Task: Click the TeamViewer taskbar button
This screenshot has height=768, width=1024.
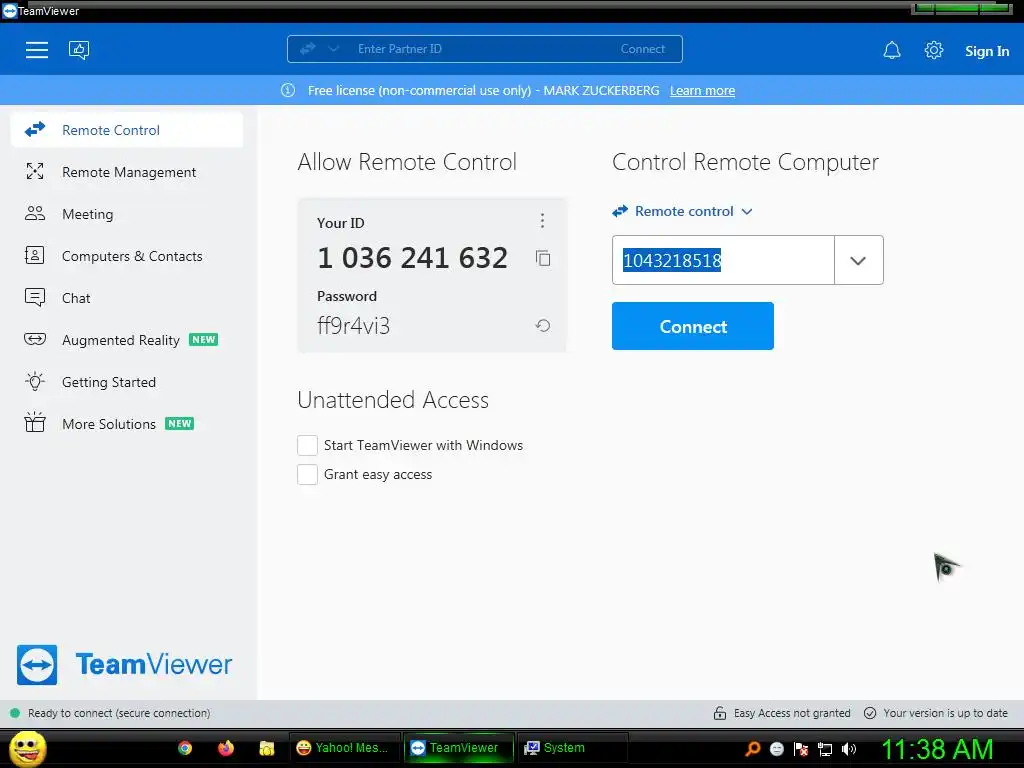Action: point(458,748)
